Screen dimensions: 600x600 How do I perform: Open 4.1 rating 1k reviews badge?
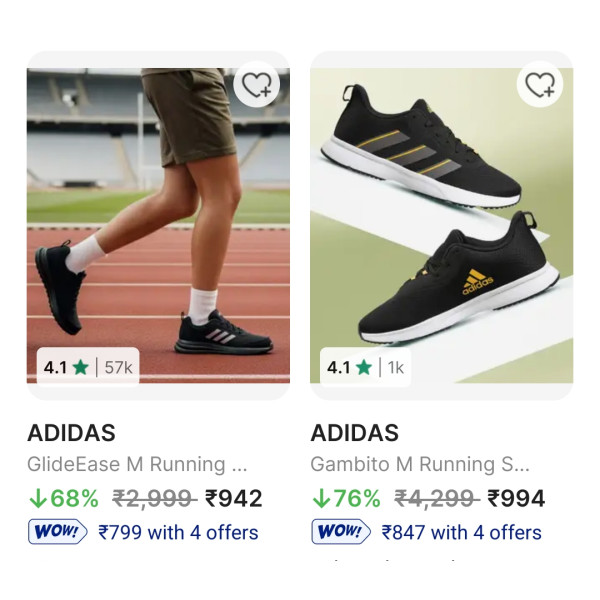pyautogui.click(x=365, y=367)
